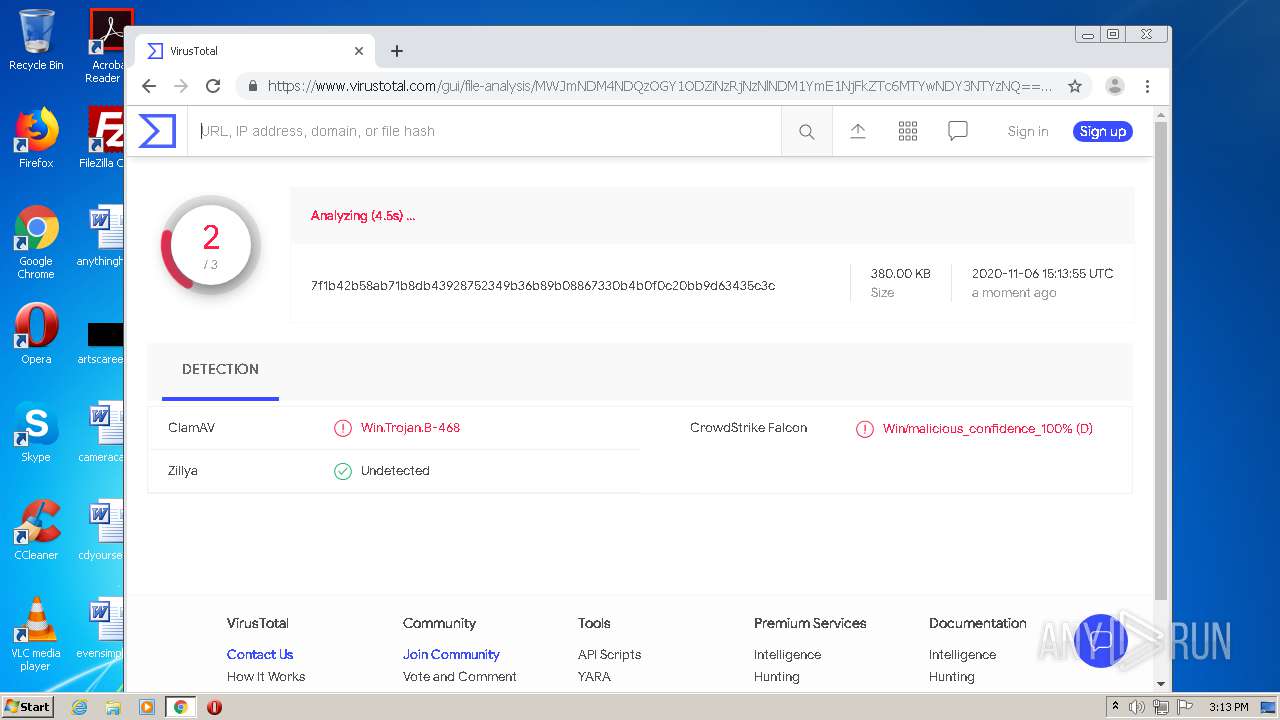Viewport: 1280px width, 720px height.
Task: Open the API Scripts link
Action: (609, 655)
